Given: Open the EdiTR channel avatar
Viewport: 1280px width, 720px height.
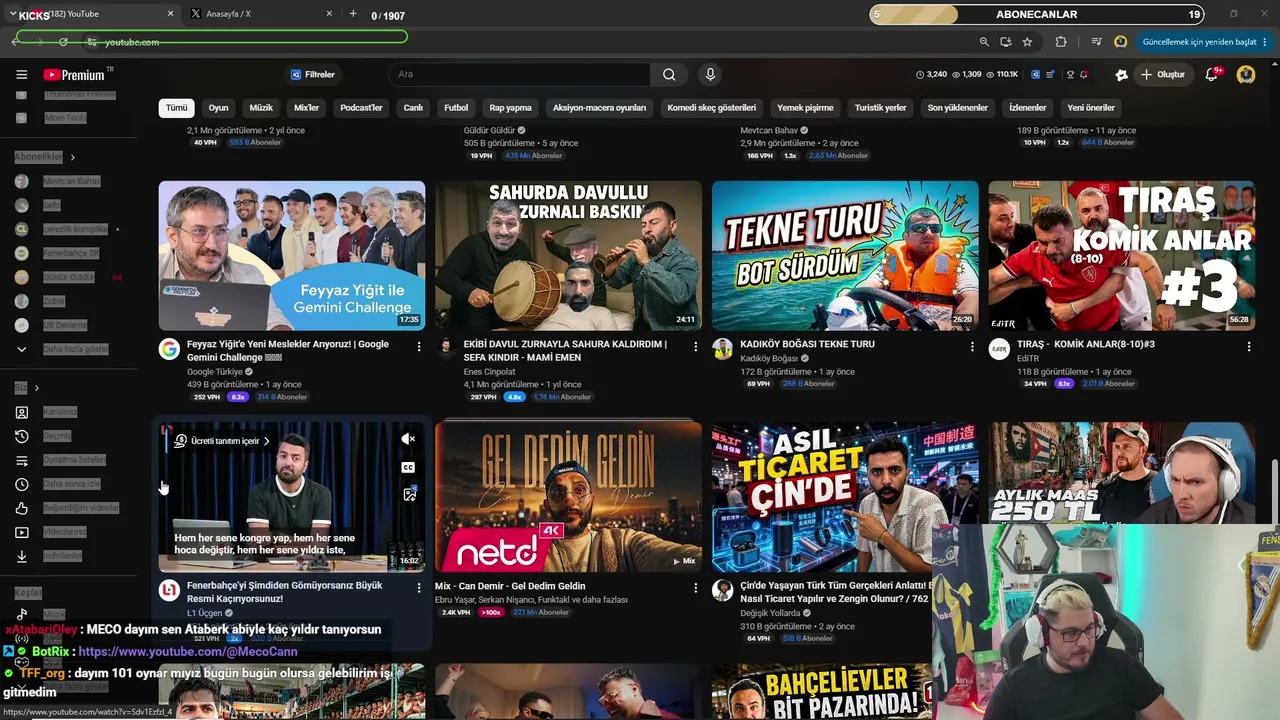Looking at the screenshot, I should (x=999, y=349).
